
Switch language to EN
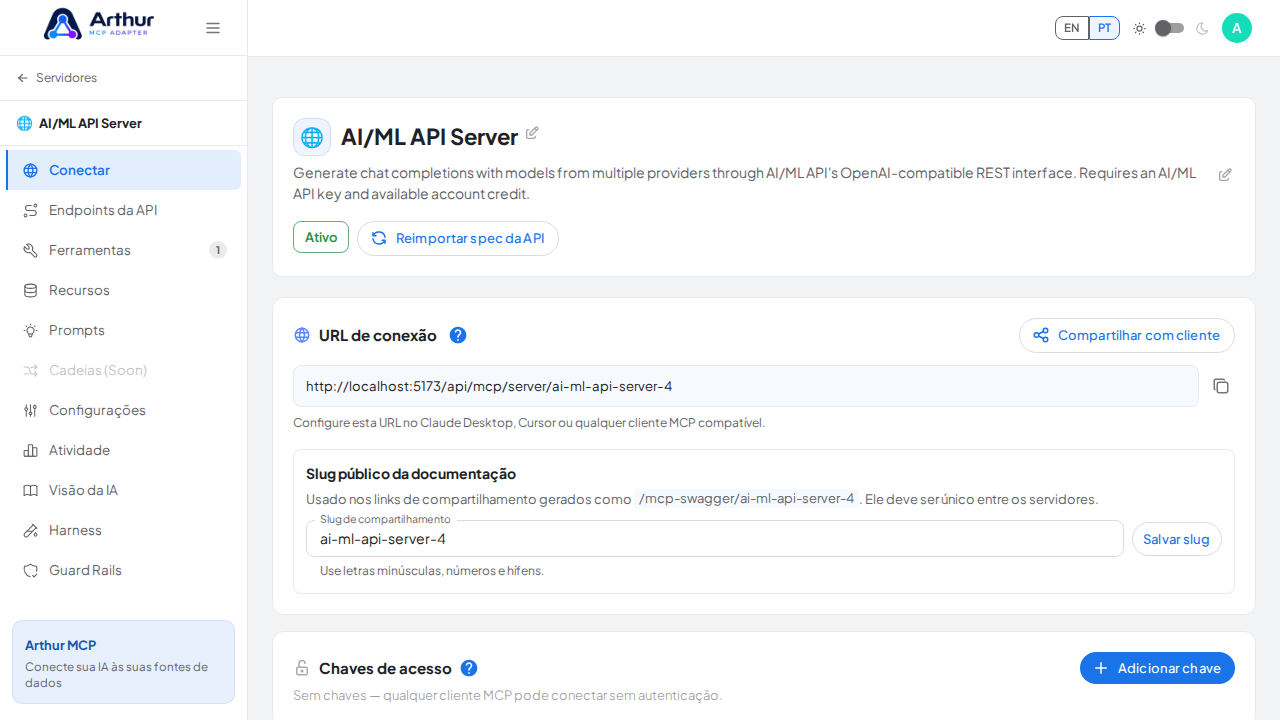coord(1072,28)
